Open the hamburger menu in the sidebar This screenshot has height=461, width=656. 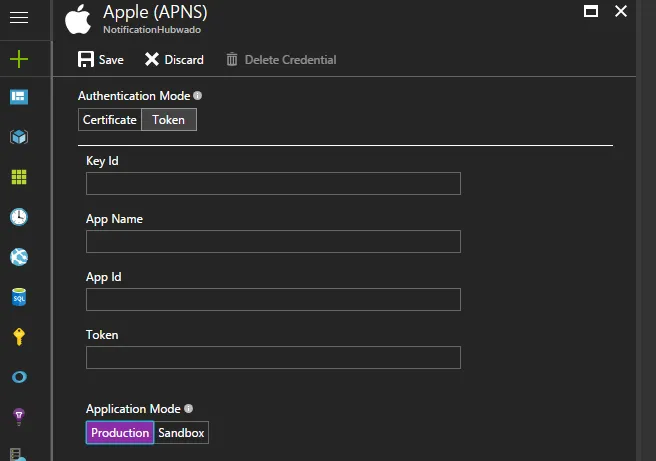coord(19,18)
